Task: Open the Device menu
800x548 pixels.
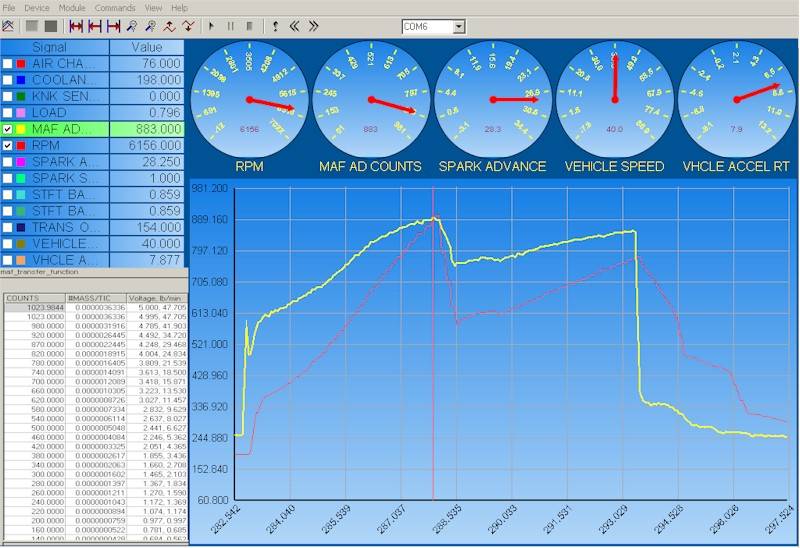Action: [36, 7]
